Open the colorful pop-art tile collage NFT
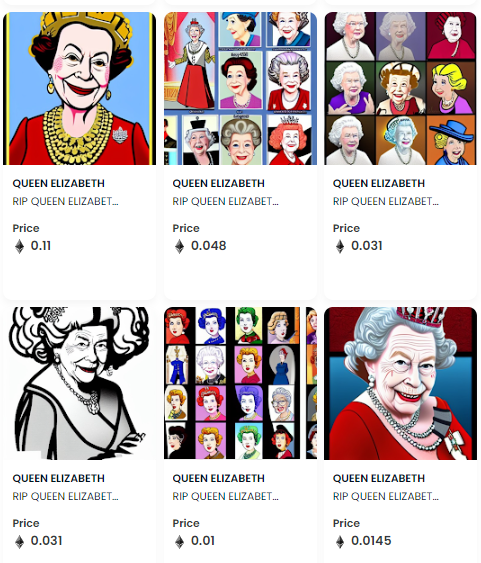This screenshot has height=563, width=481. pyautogui.click(x=240, y=383)
